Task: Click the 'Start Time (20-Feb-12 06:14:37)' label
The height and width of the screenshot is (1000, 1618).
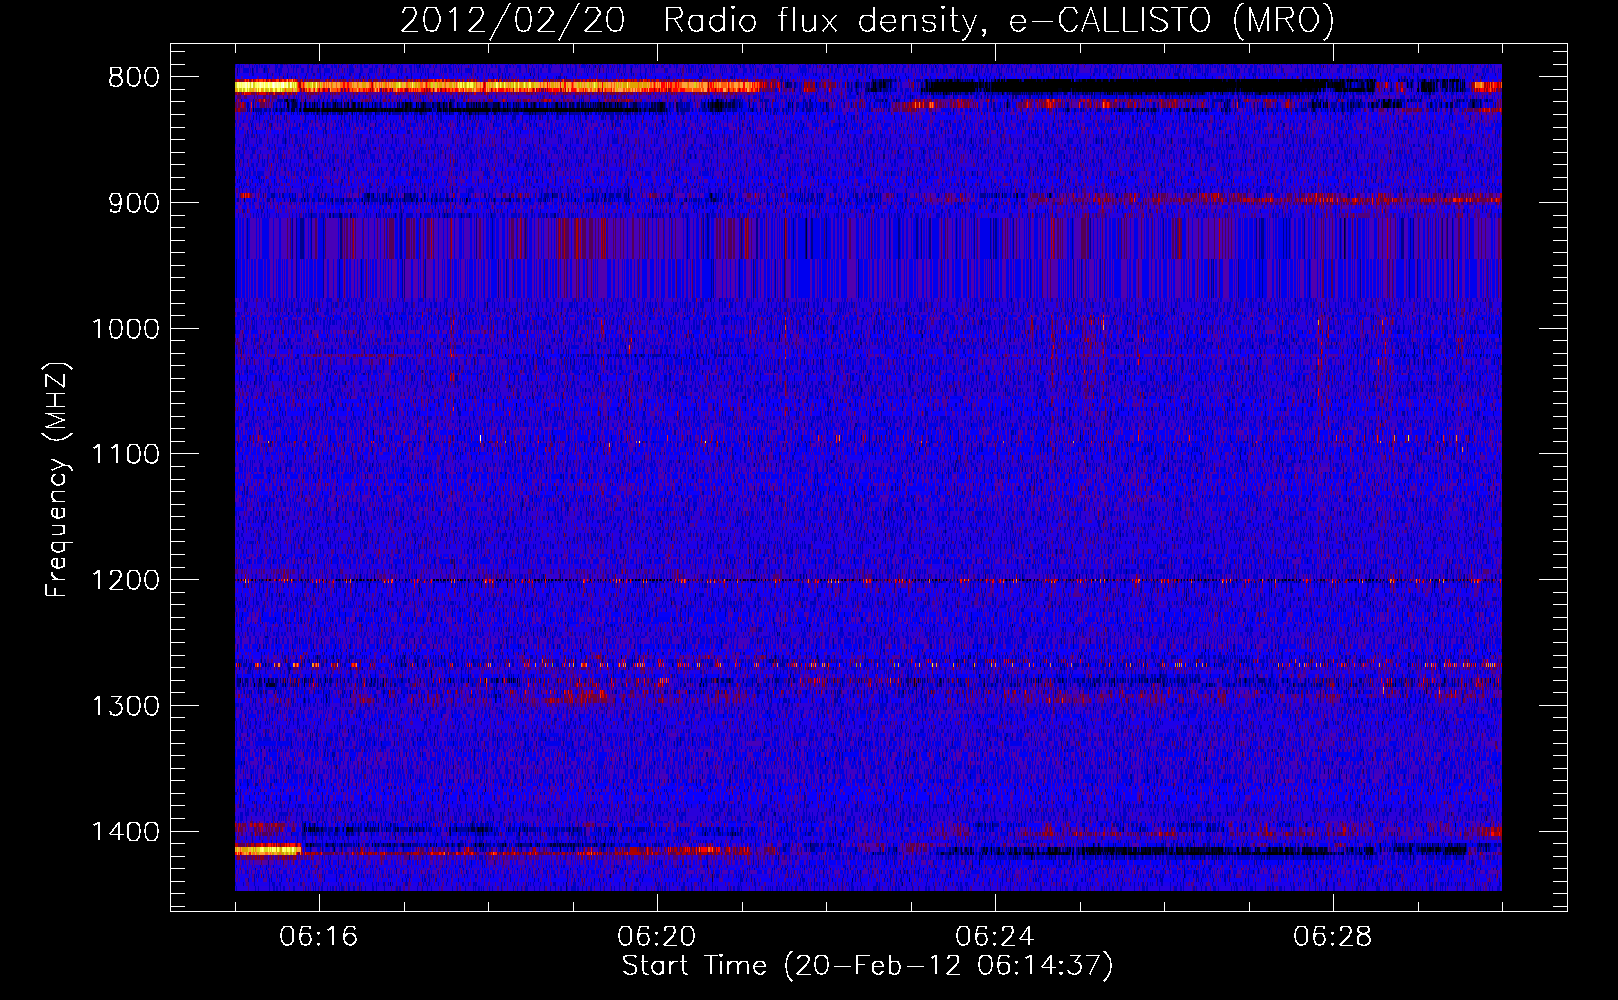Action: [867, 966]
